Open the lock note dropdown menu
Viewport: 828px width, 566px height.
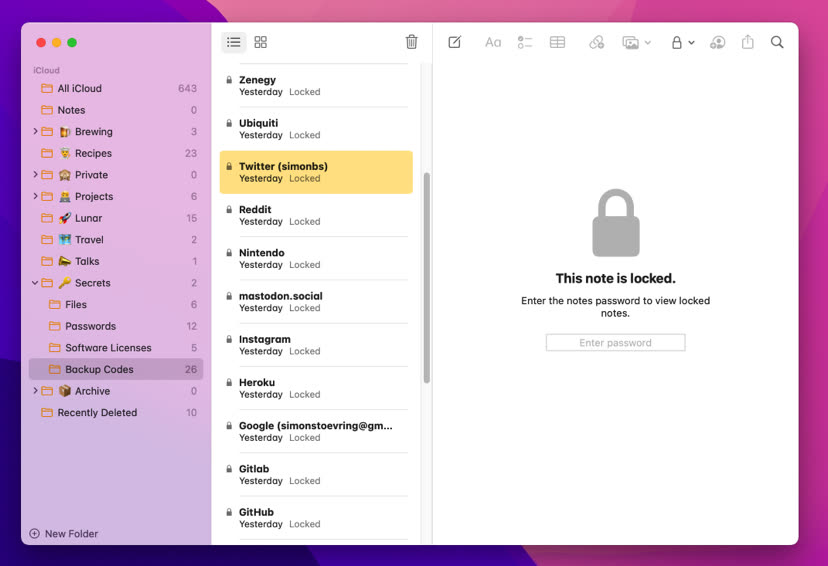(683, 42)
